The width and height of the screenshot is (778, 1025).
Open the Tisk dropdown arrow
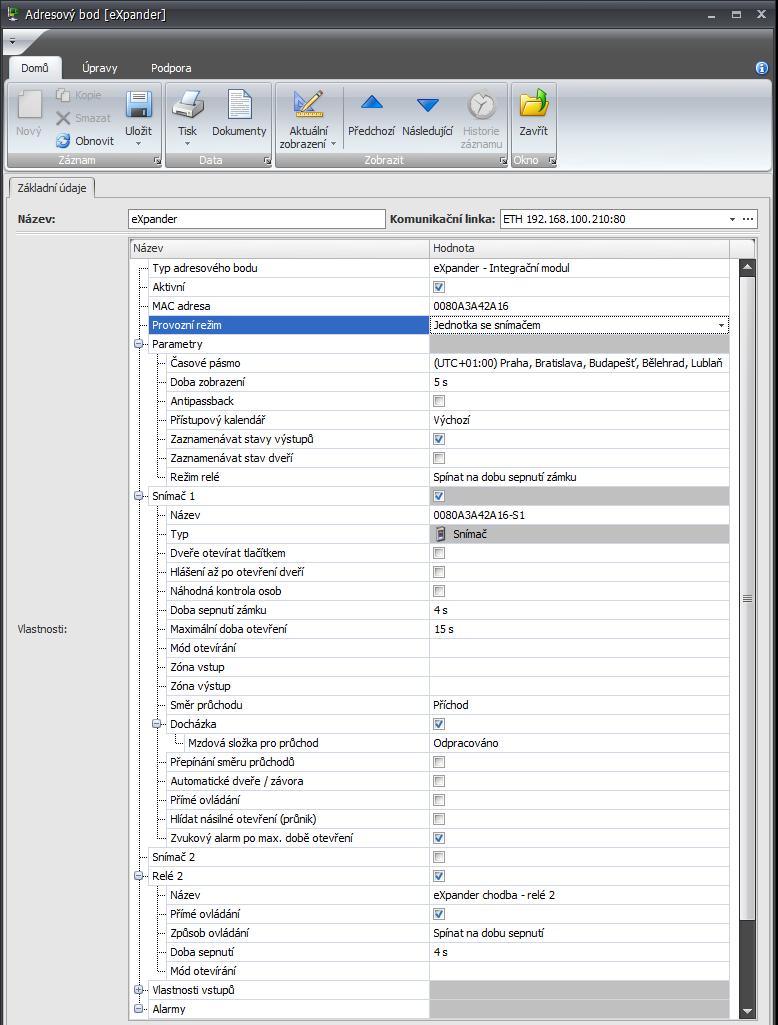coord(188,143)
